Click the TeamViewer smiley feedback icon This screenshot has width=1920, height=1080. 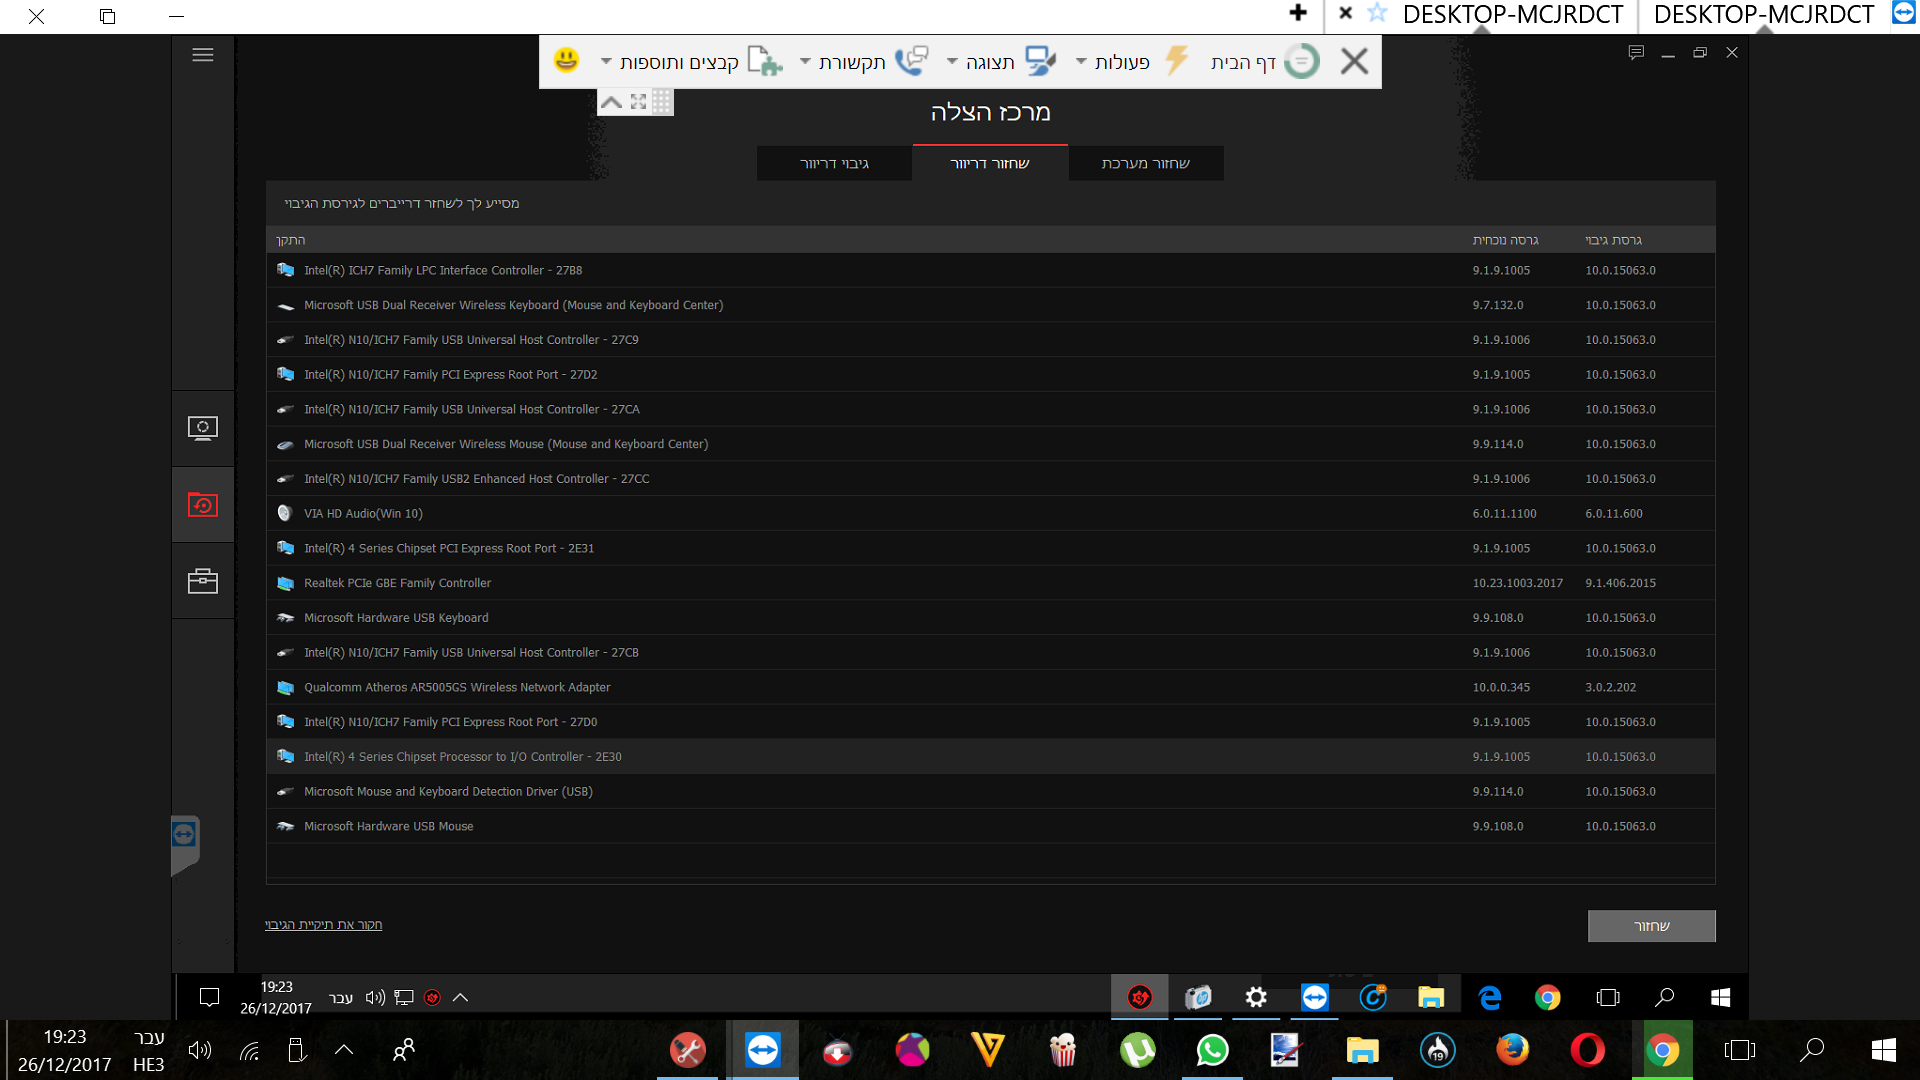pos(566,61)
